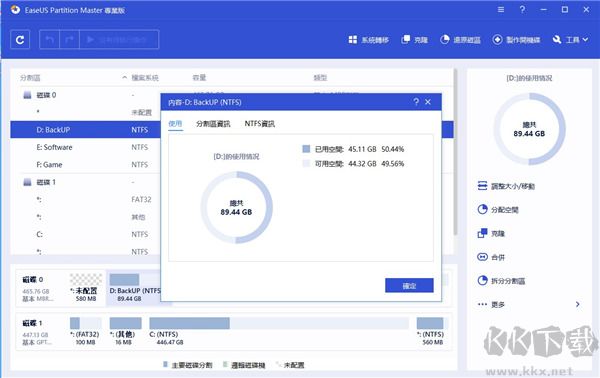
Task: Click the help question mark in title bar
Action: [x=522, y=10]
